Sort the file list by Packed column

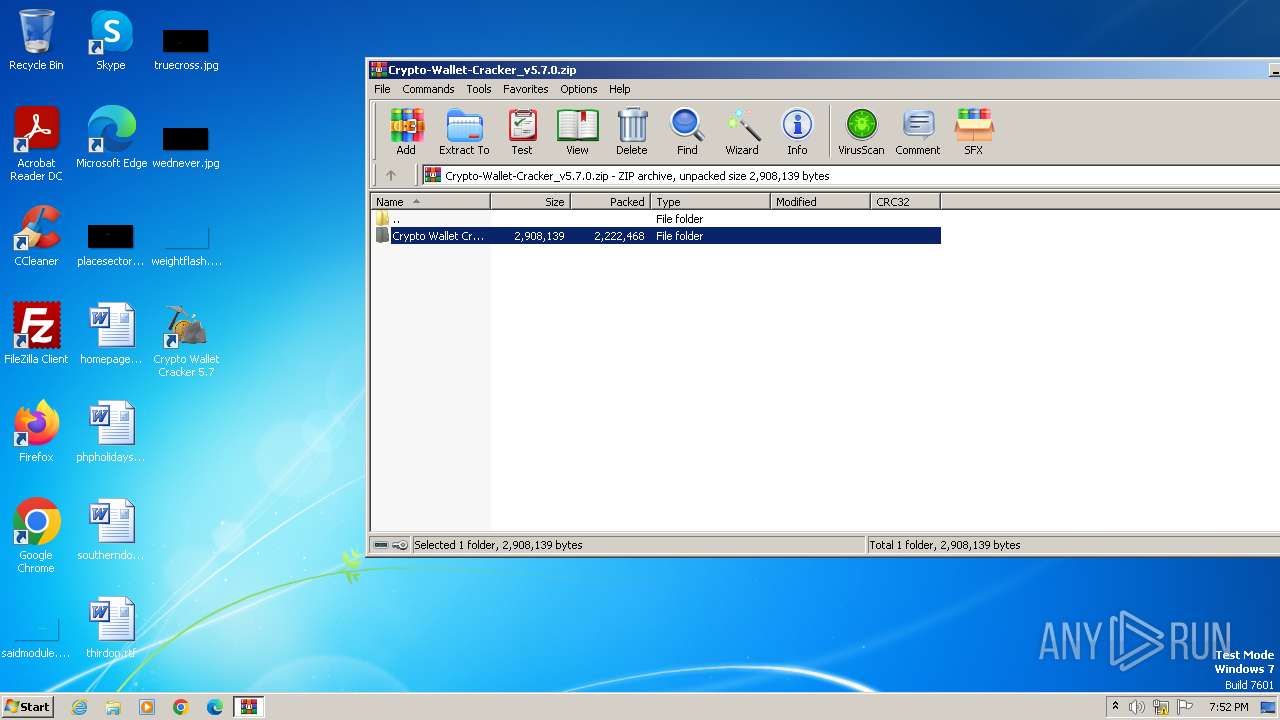pos(610,202)
